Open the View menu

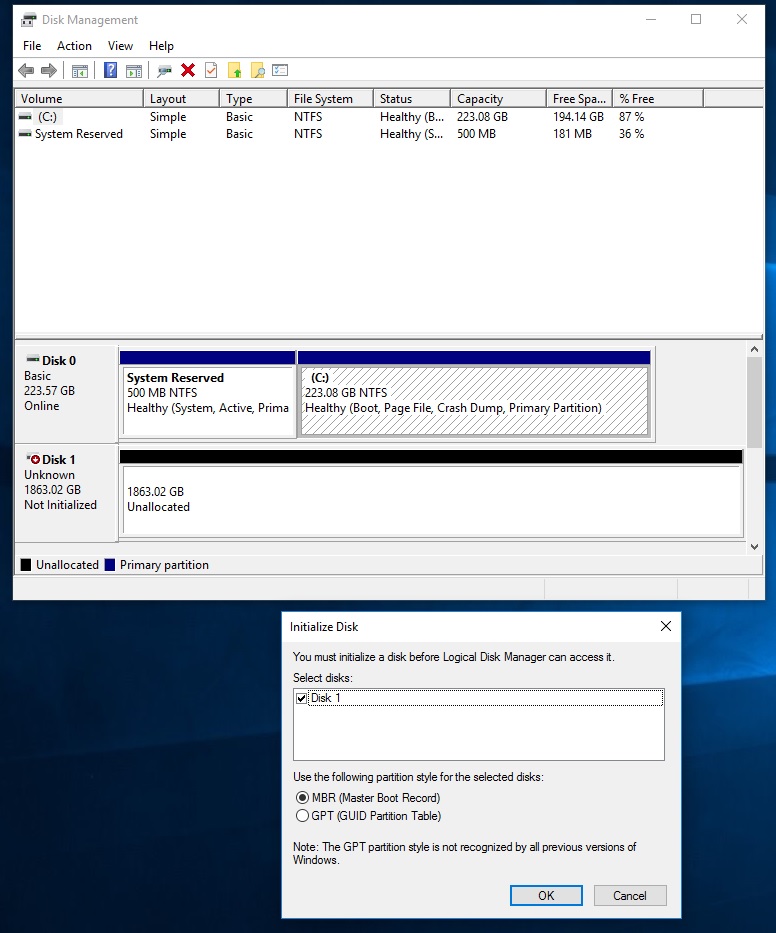tap(120, 46)
